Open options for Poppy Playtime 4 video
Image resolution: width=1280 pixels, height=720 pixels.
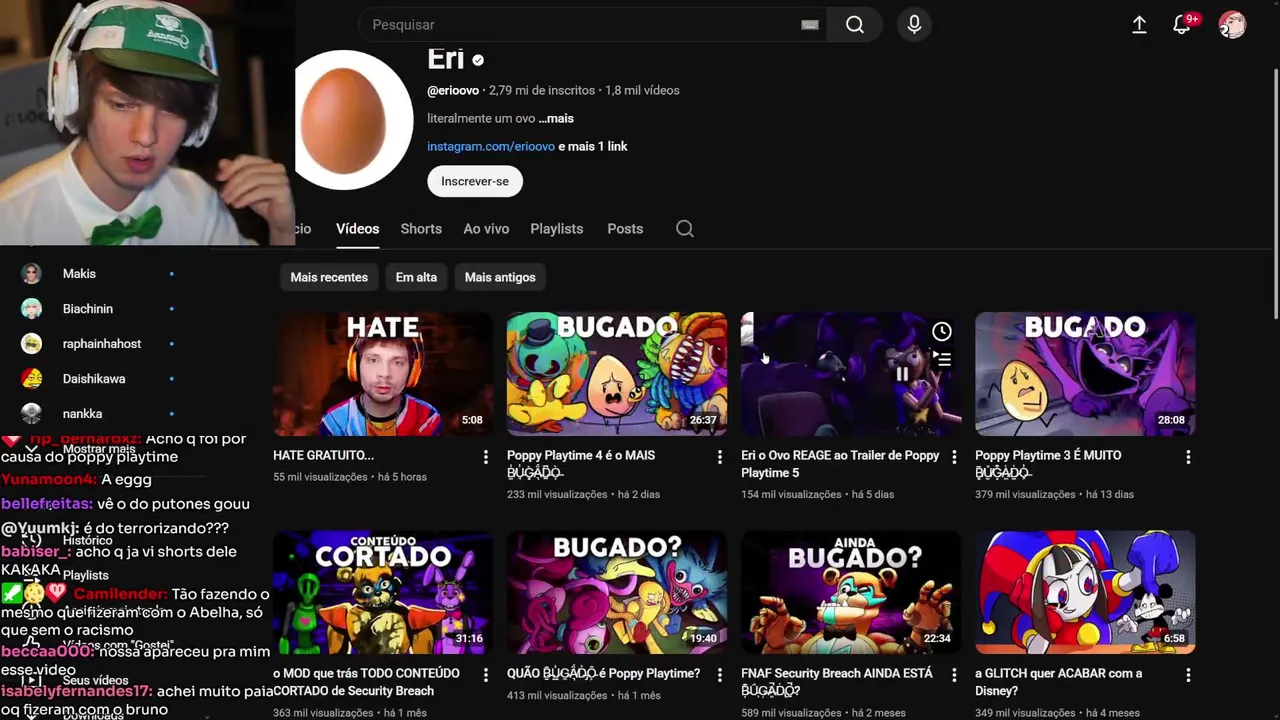coord(720,457)
